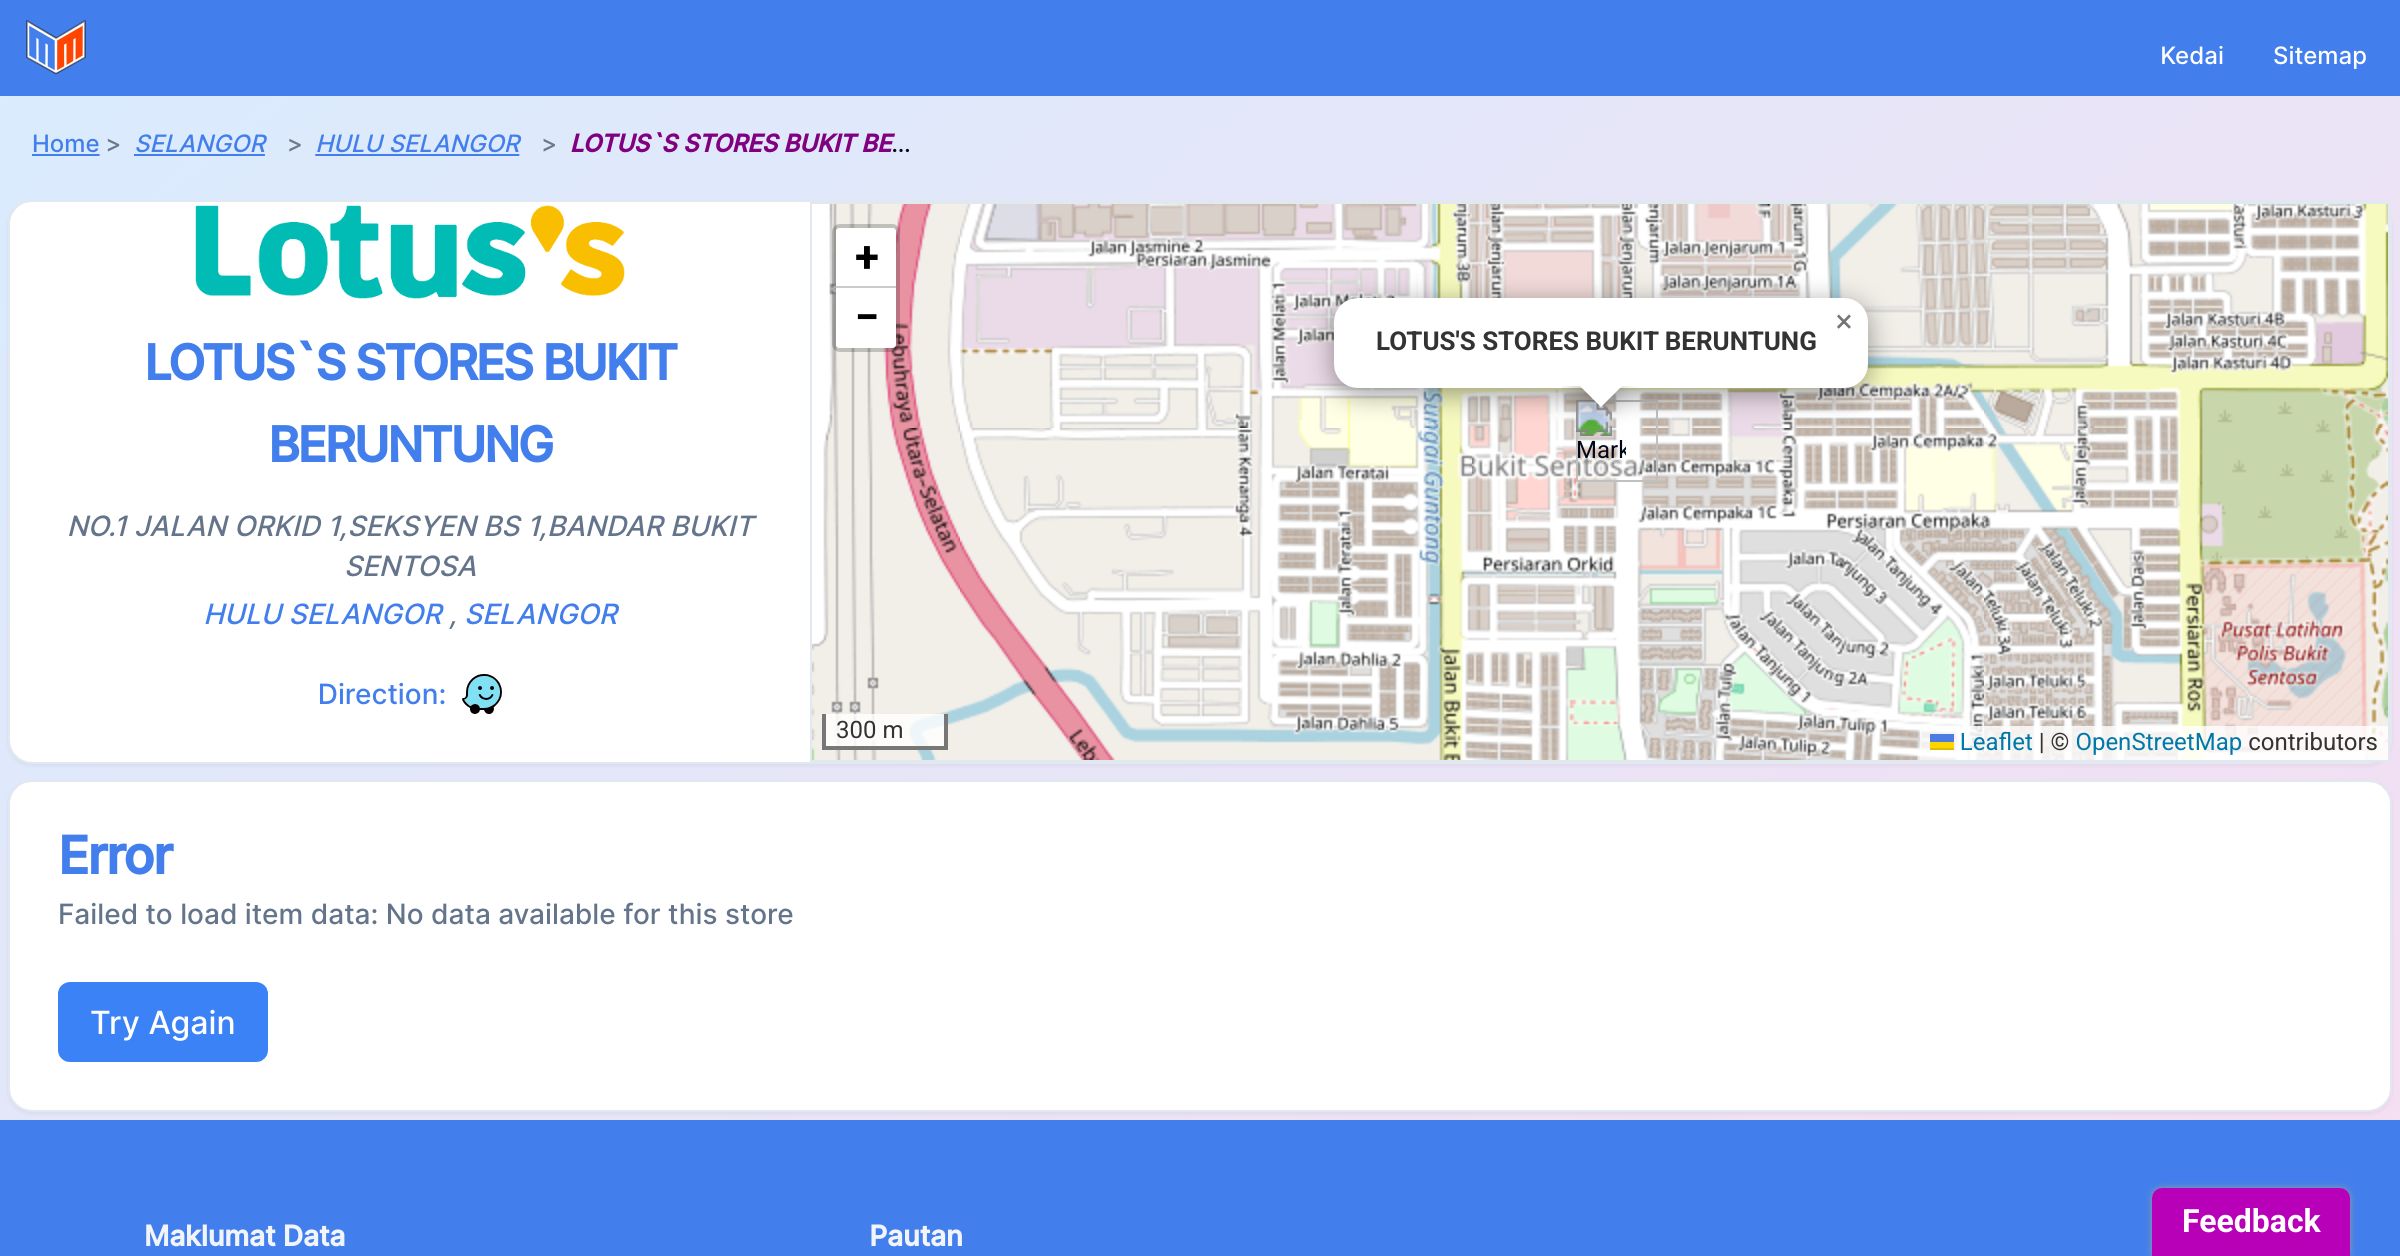Viewport: 2400px width, 1256px height.
Task: Click SELANGOR link in store address
Action: coord(541,614)
